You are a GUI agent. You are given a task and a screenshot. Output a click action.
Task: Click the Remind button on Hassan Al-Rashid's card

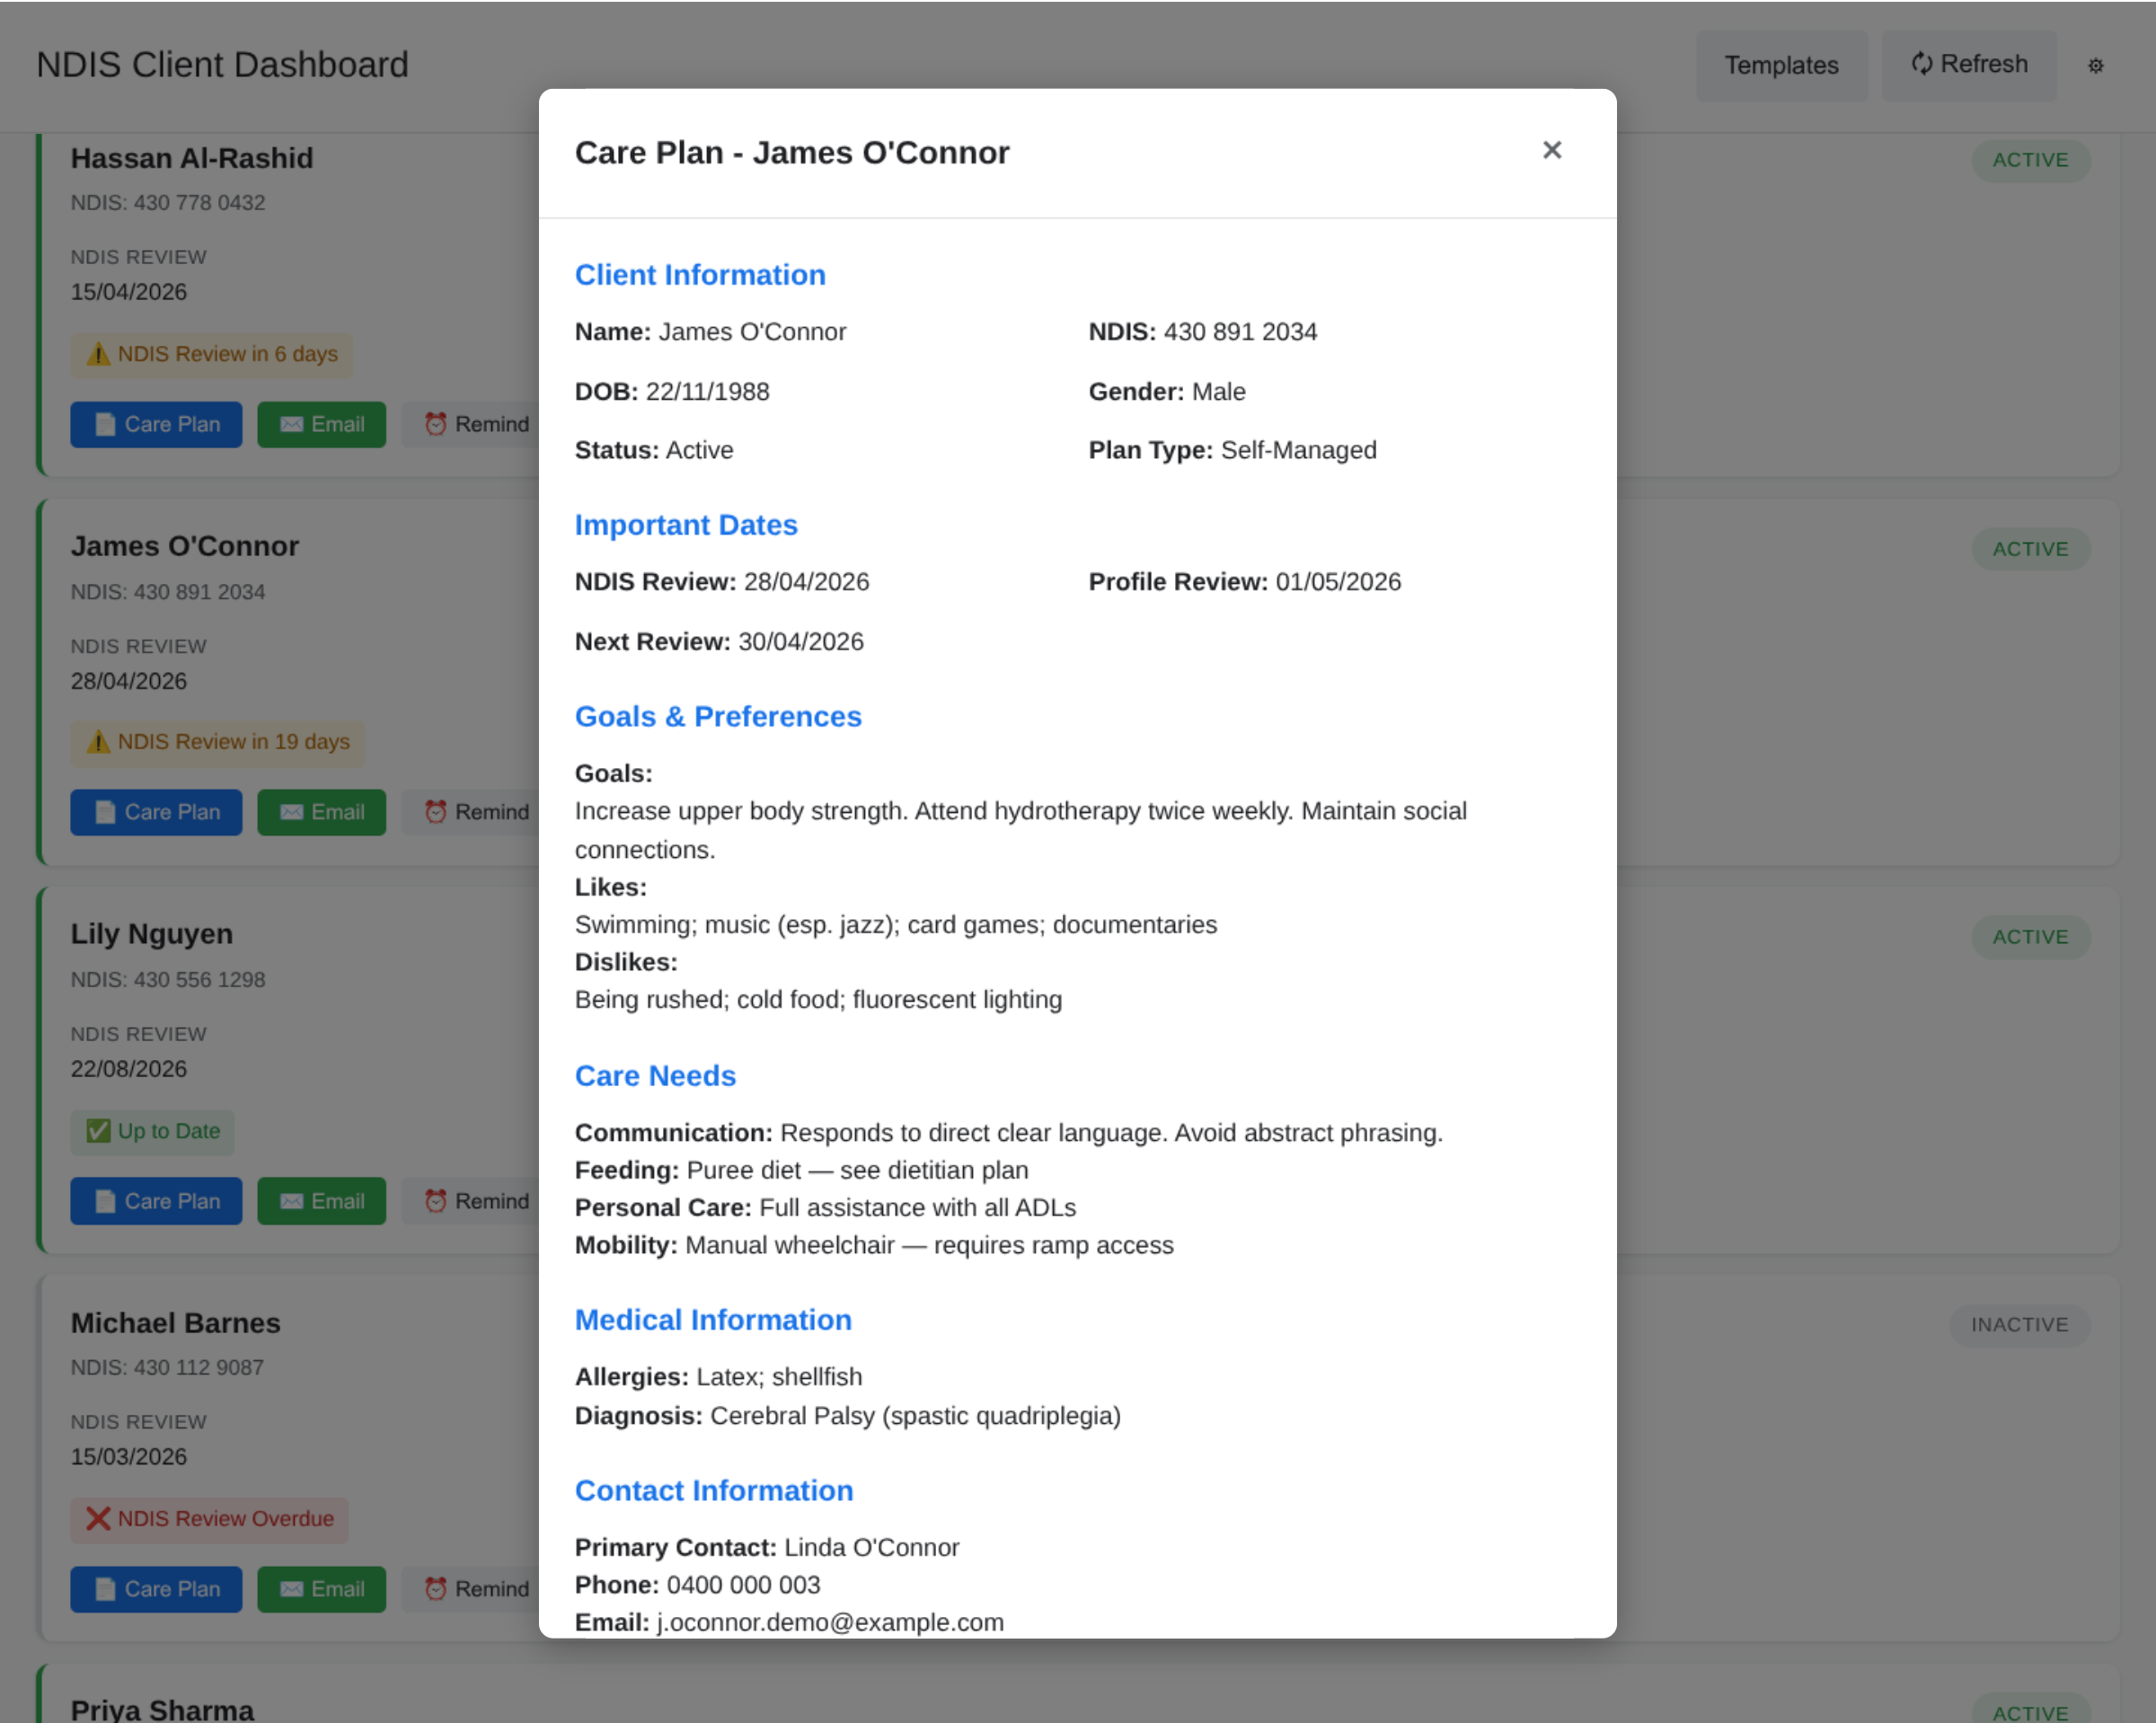click(x=478, y=424)
